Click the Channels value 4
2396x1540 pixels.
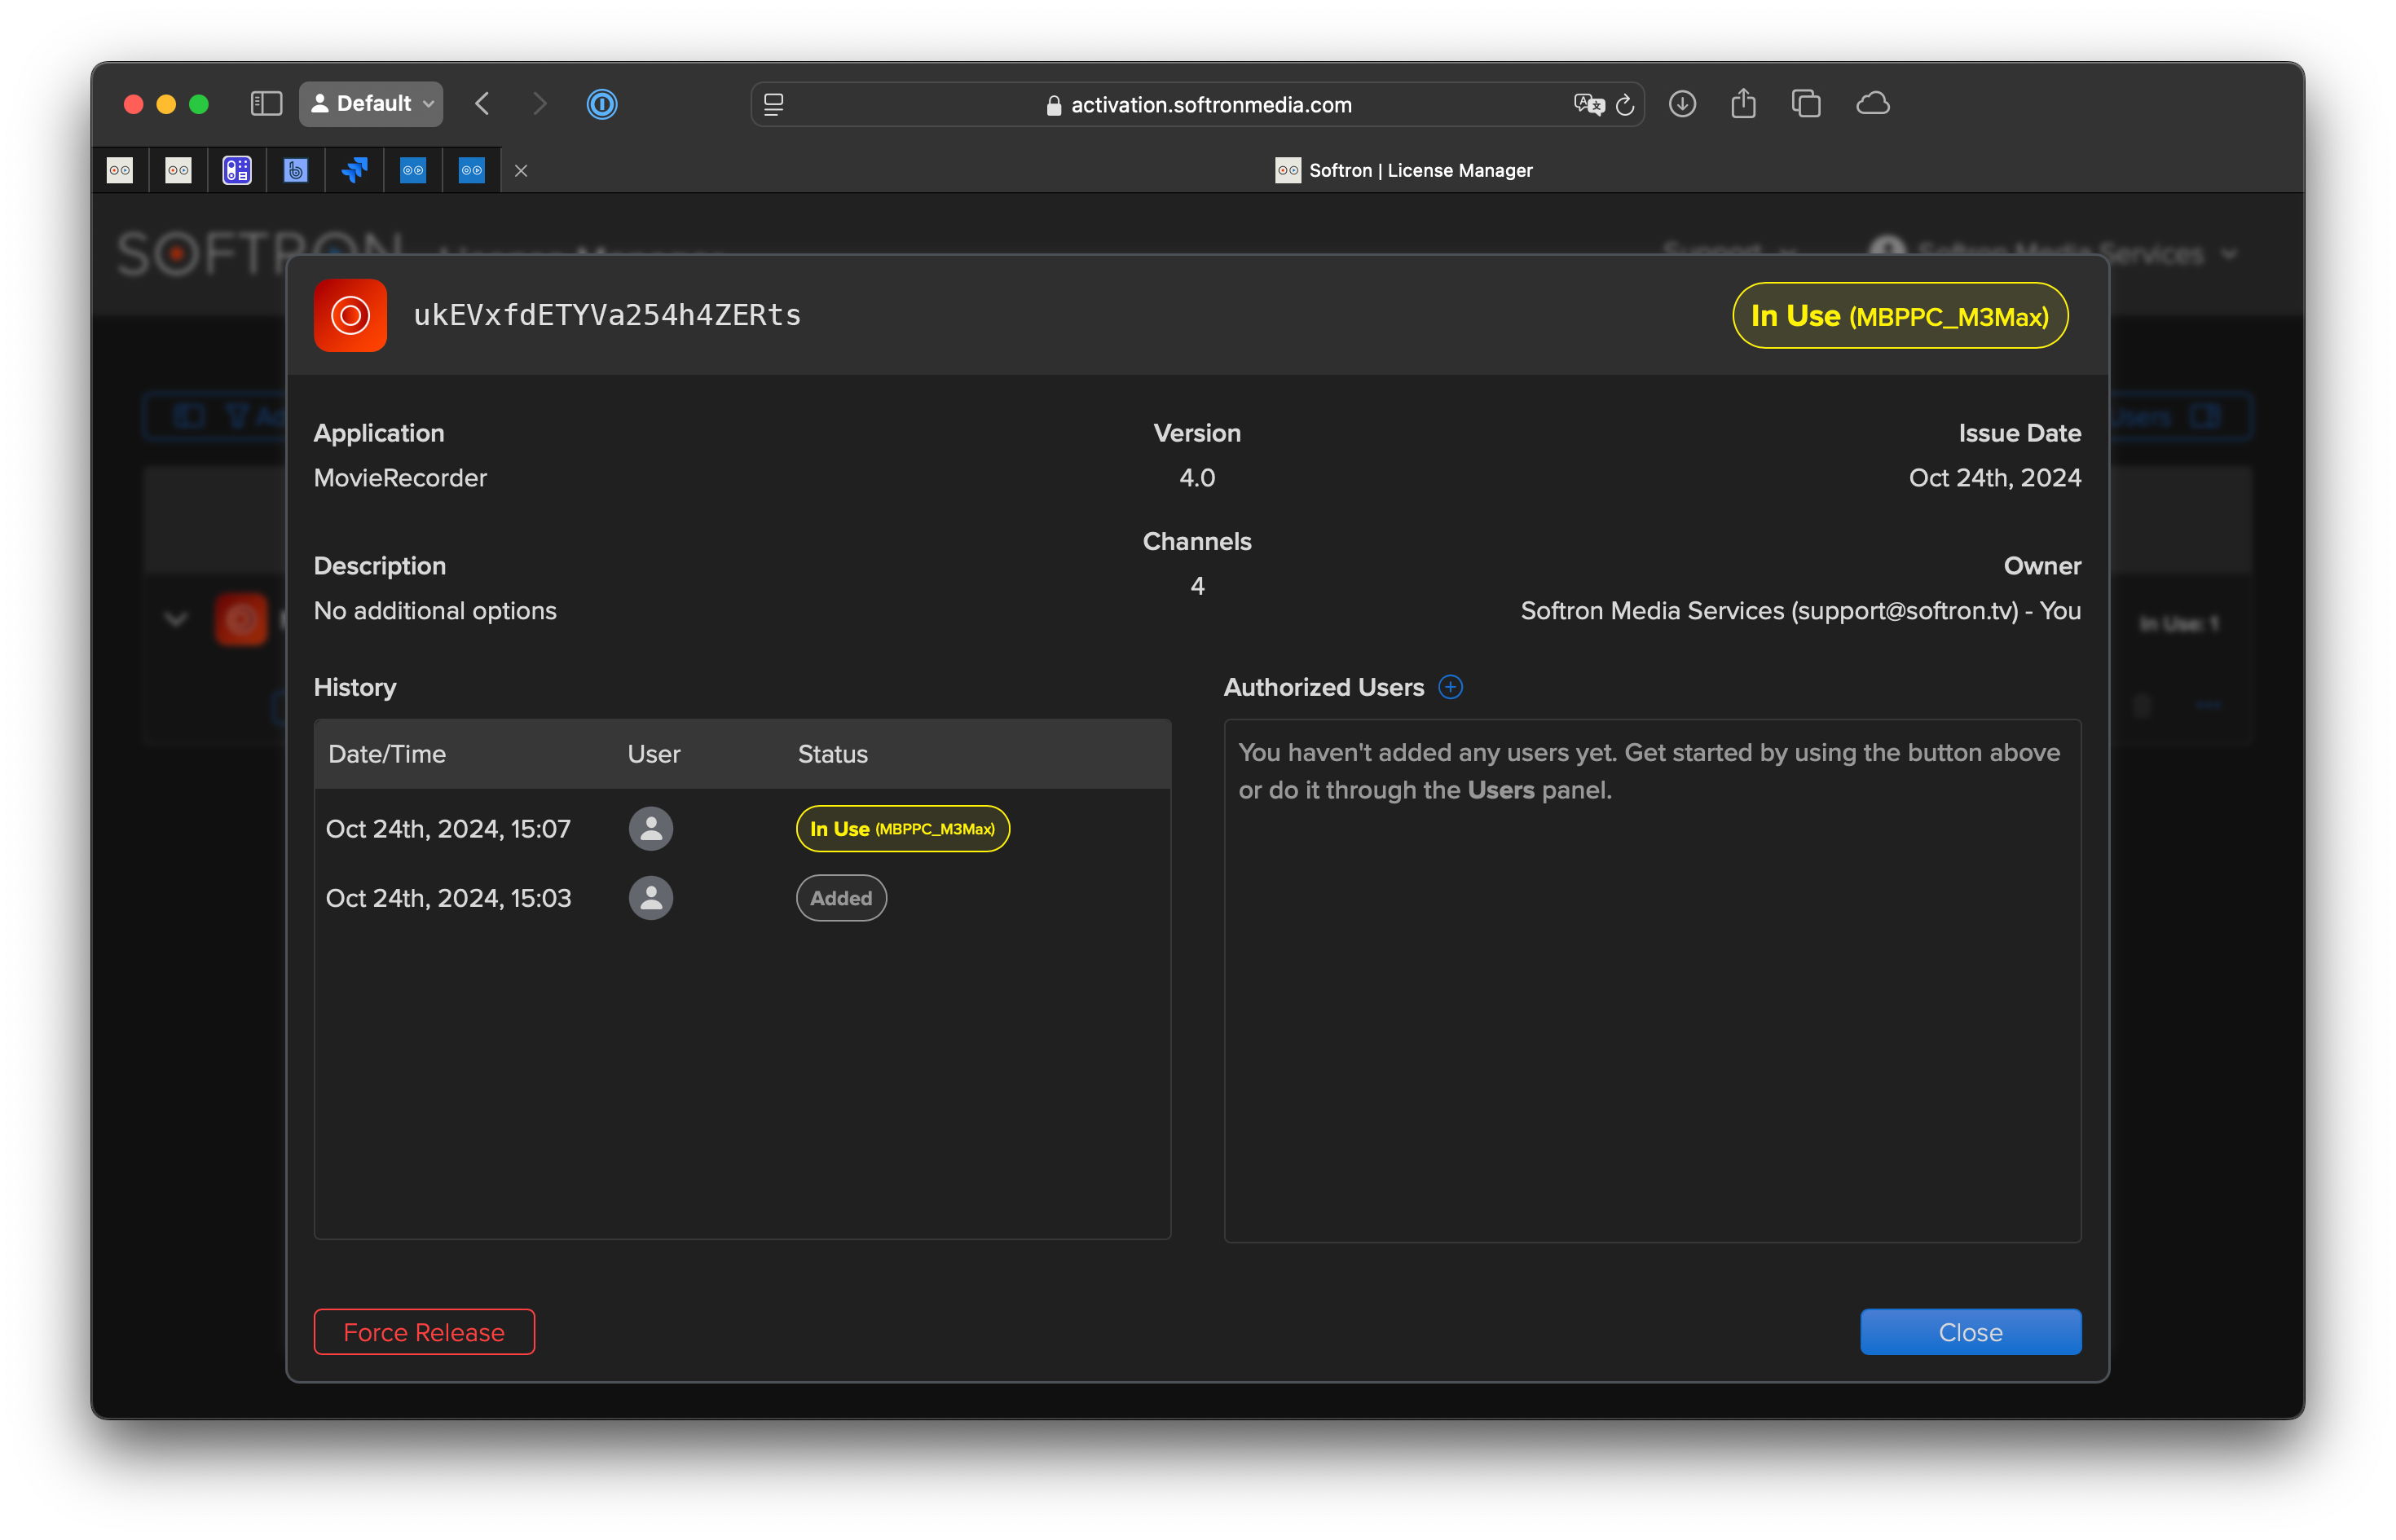pyautogui.click(x=1197, y=585)
